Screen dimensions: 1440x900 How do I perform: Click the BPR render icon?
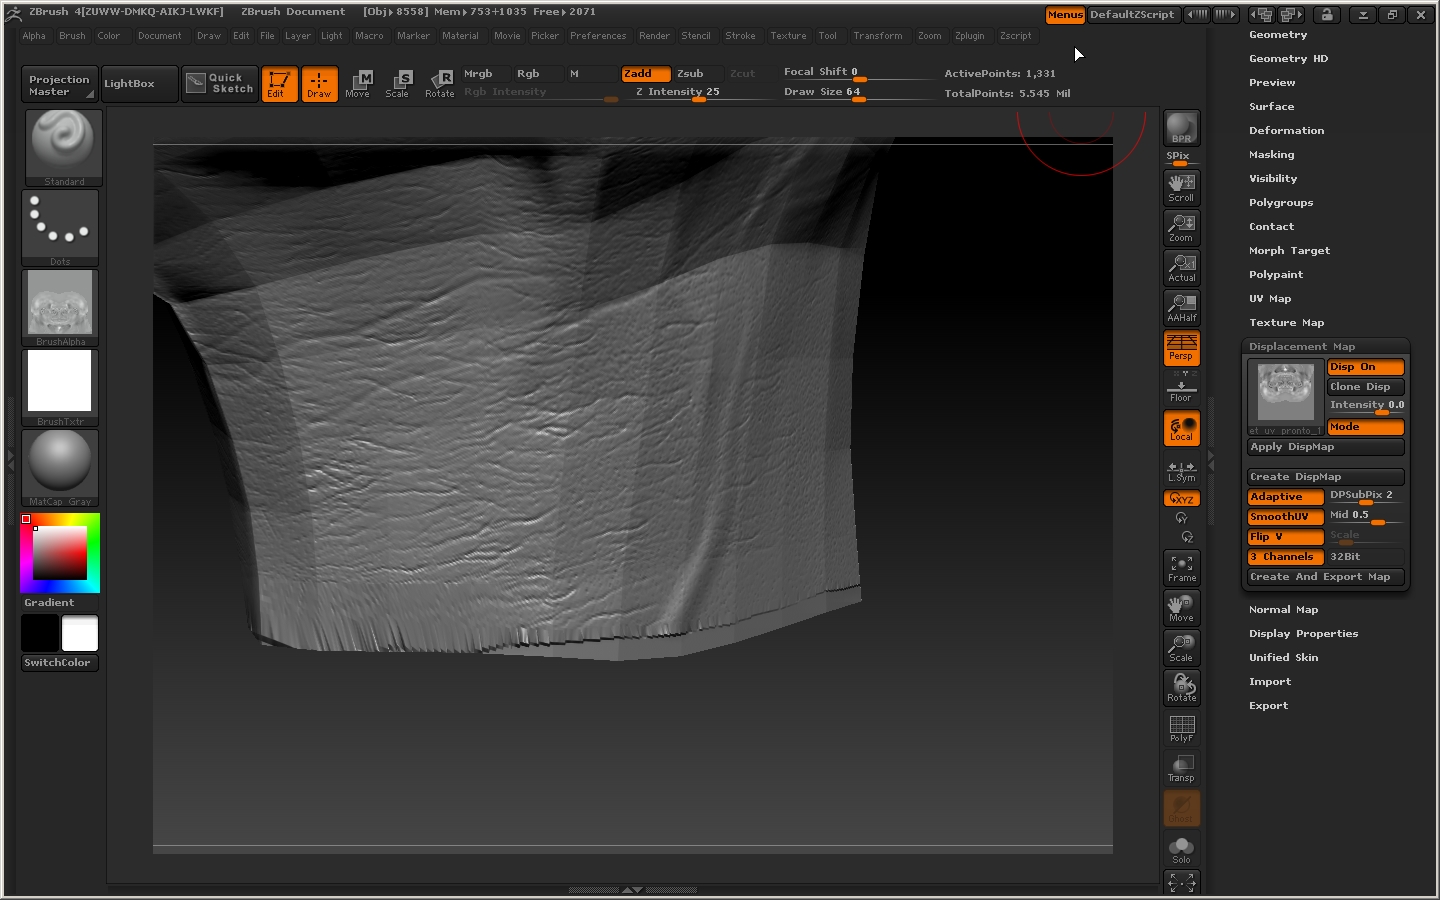1181,128
